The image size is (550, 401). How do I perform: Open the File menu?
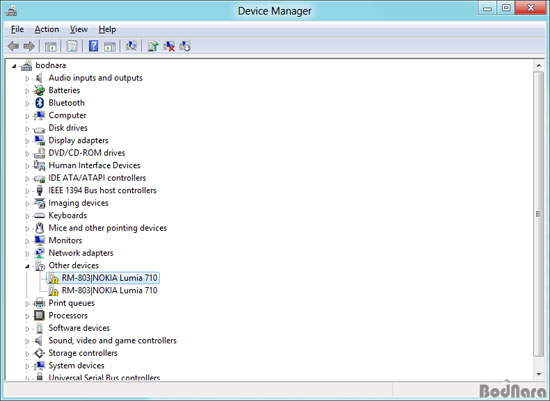pos(17,29)
